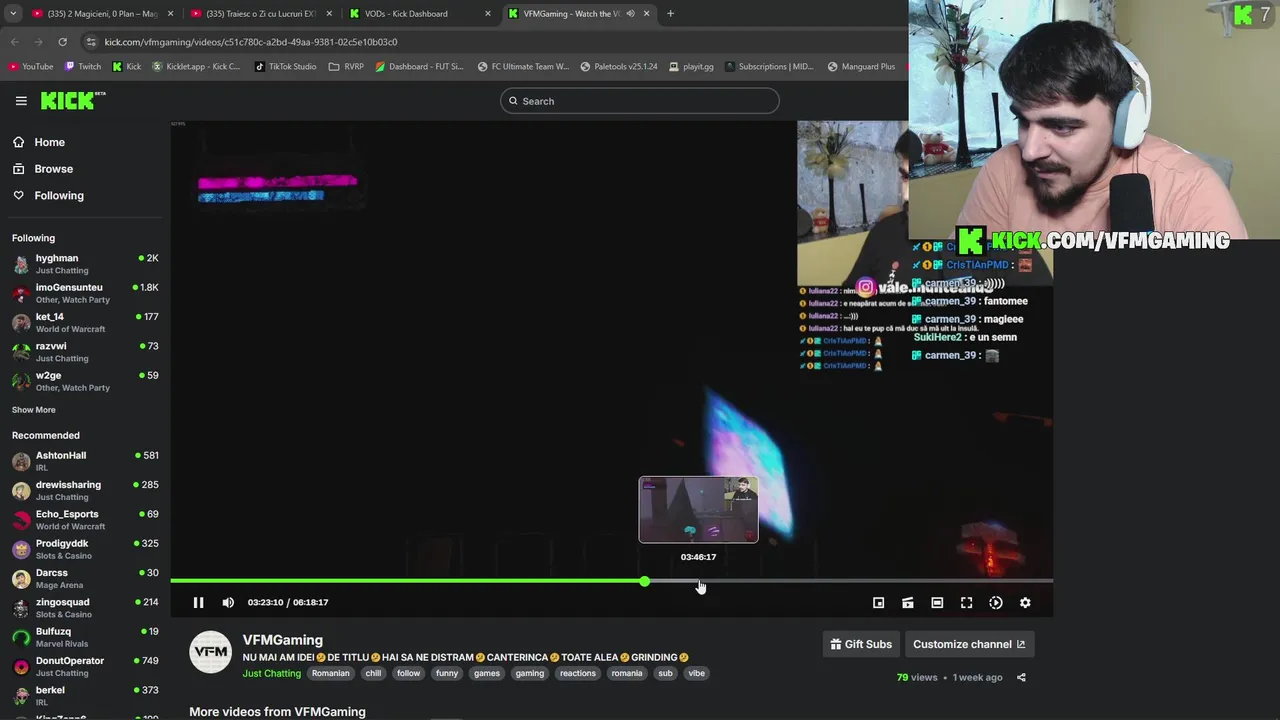The height and width of the screenshot is (720, 1280).
Task: Select the vibe tag
Action: click(697, 673)
